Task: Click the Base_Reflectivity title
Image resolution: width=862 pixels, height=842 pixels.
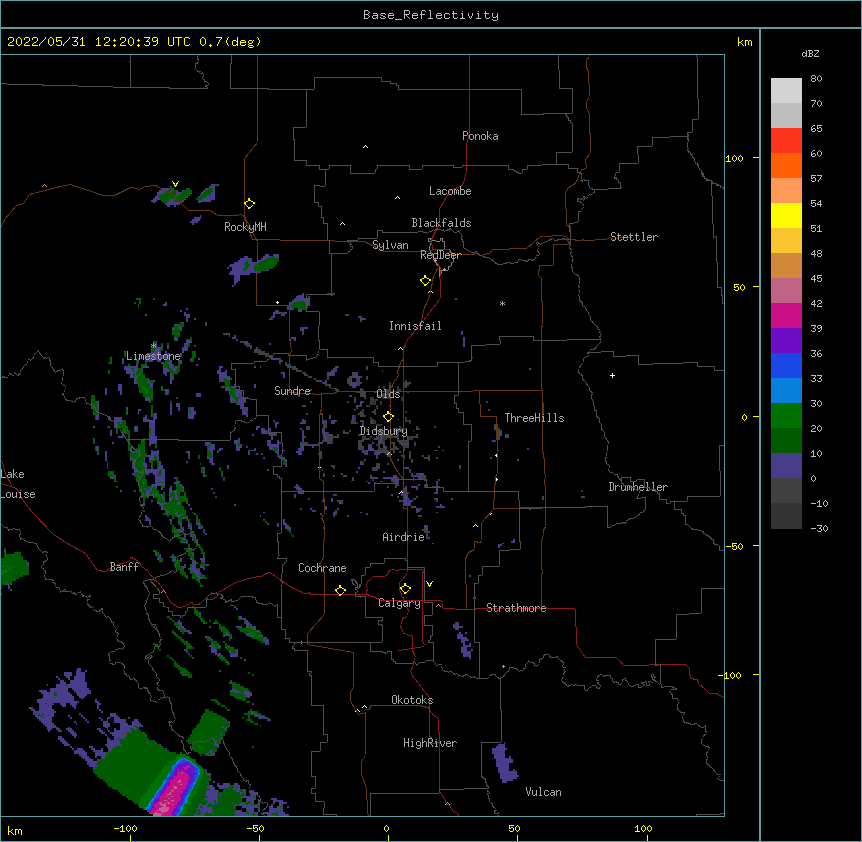Action: [x=431, y=15]
